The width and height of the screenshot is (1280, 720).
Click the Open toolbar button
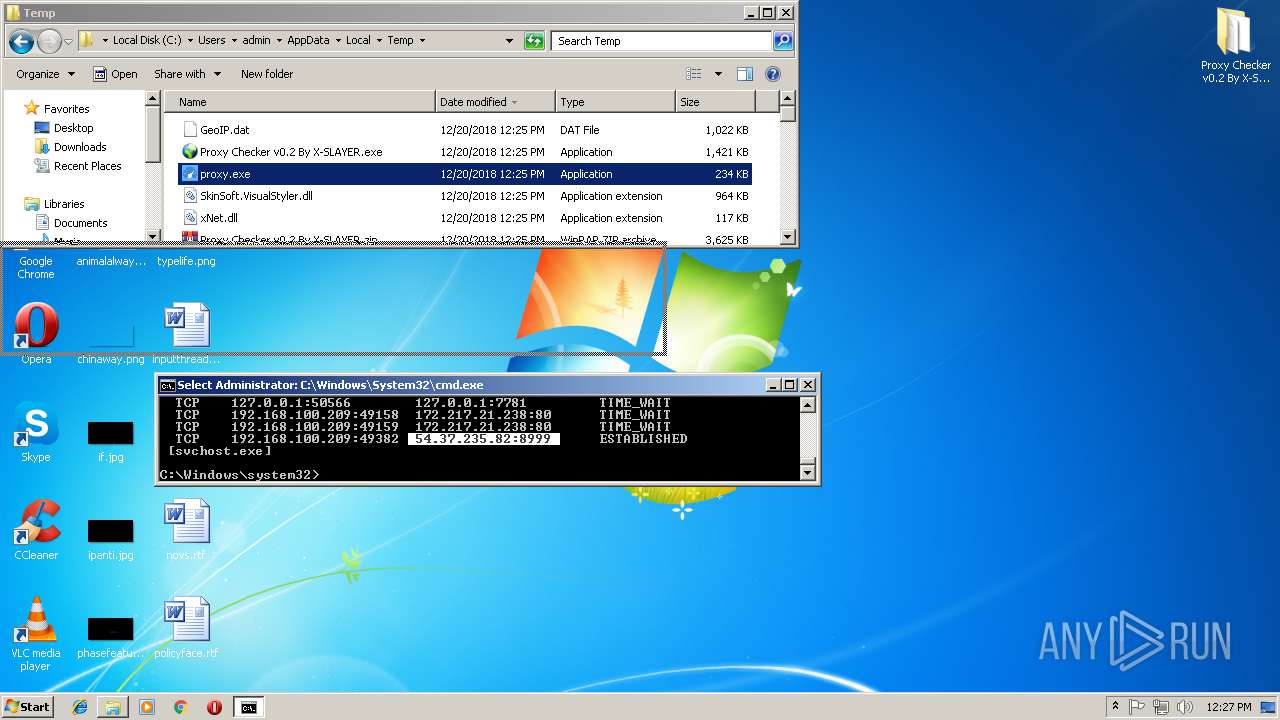point(115,74)
